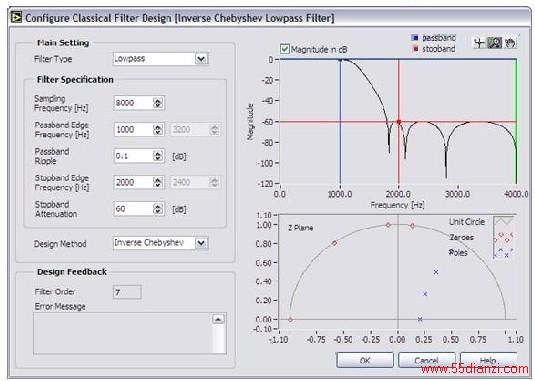Click the Main Setting heading
This screenshot has width=535, height=381.
point(63,43)
